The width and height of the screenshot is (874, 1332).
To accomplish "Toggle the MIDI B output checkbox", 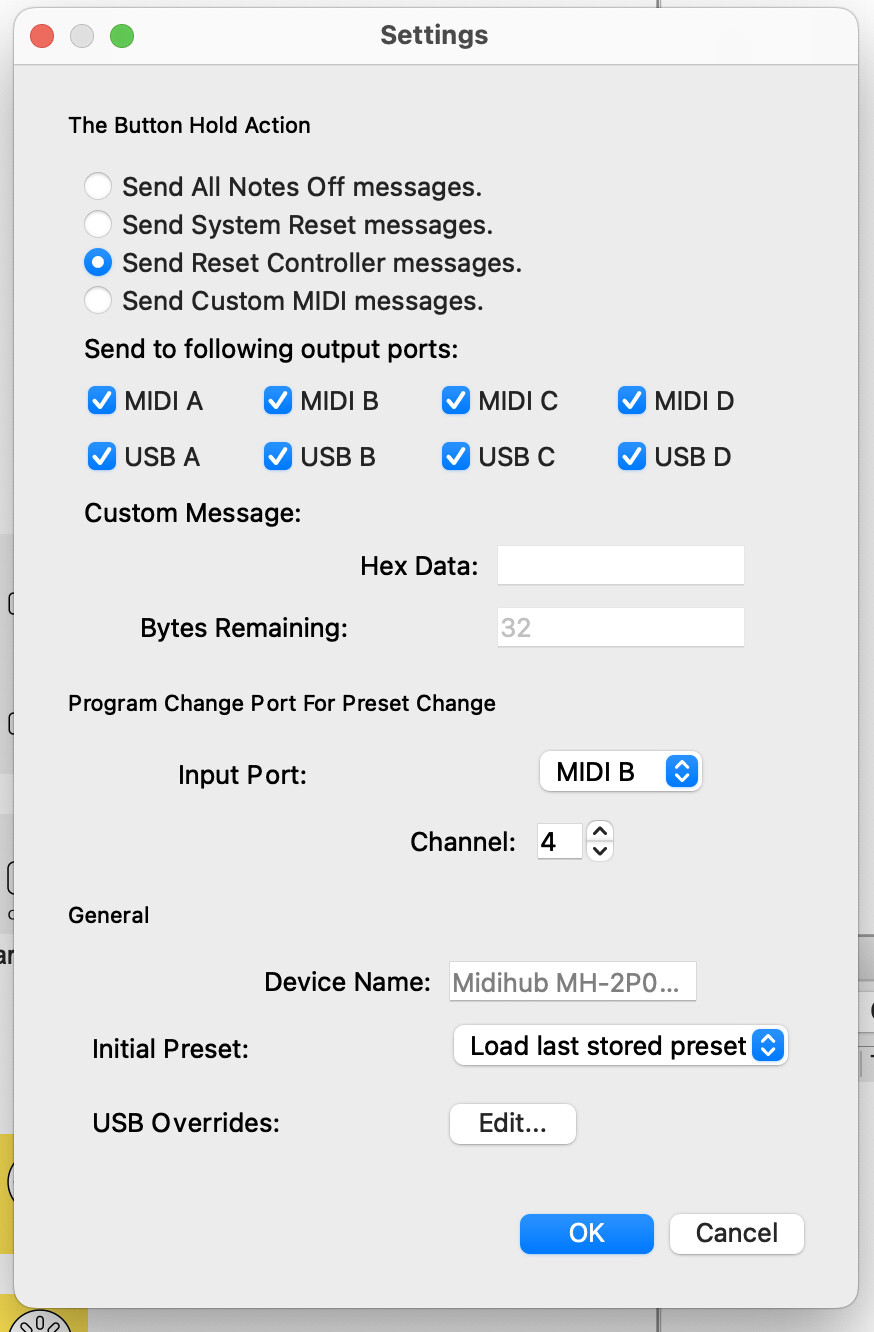I will (x=277, y=401).
